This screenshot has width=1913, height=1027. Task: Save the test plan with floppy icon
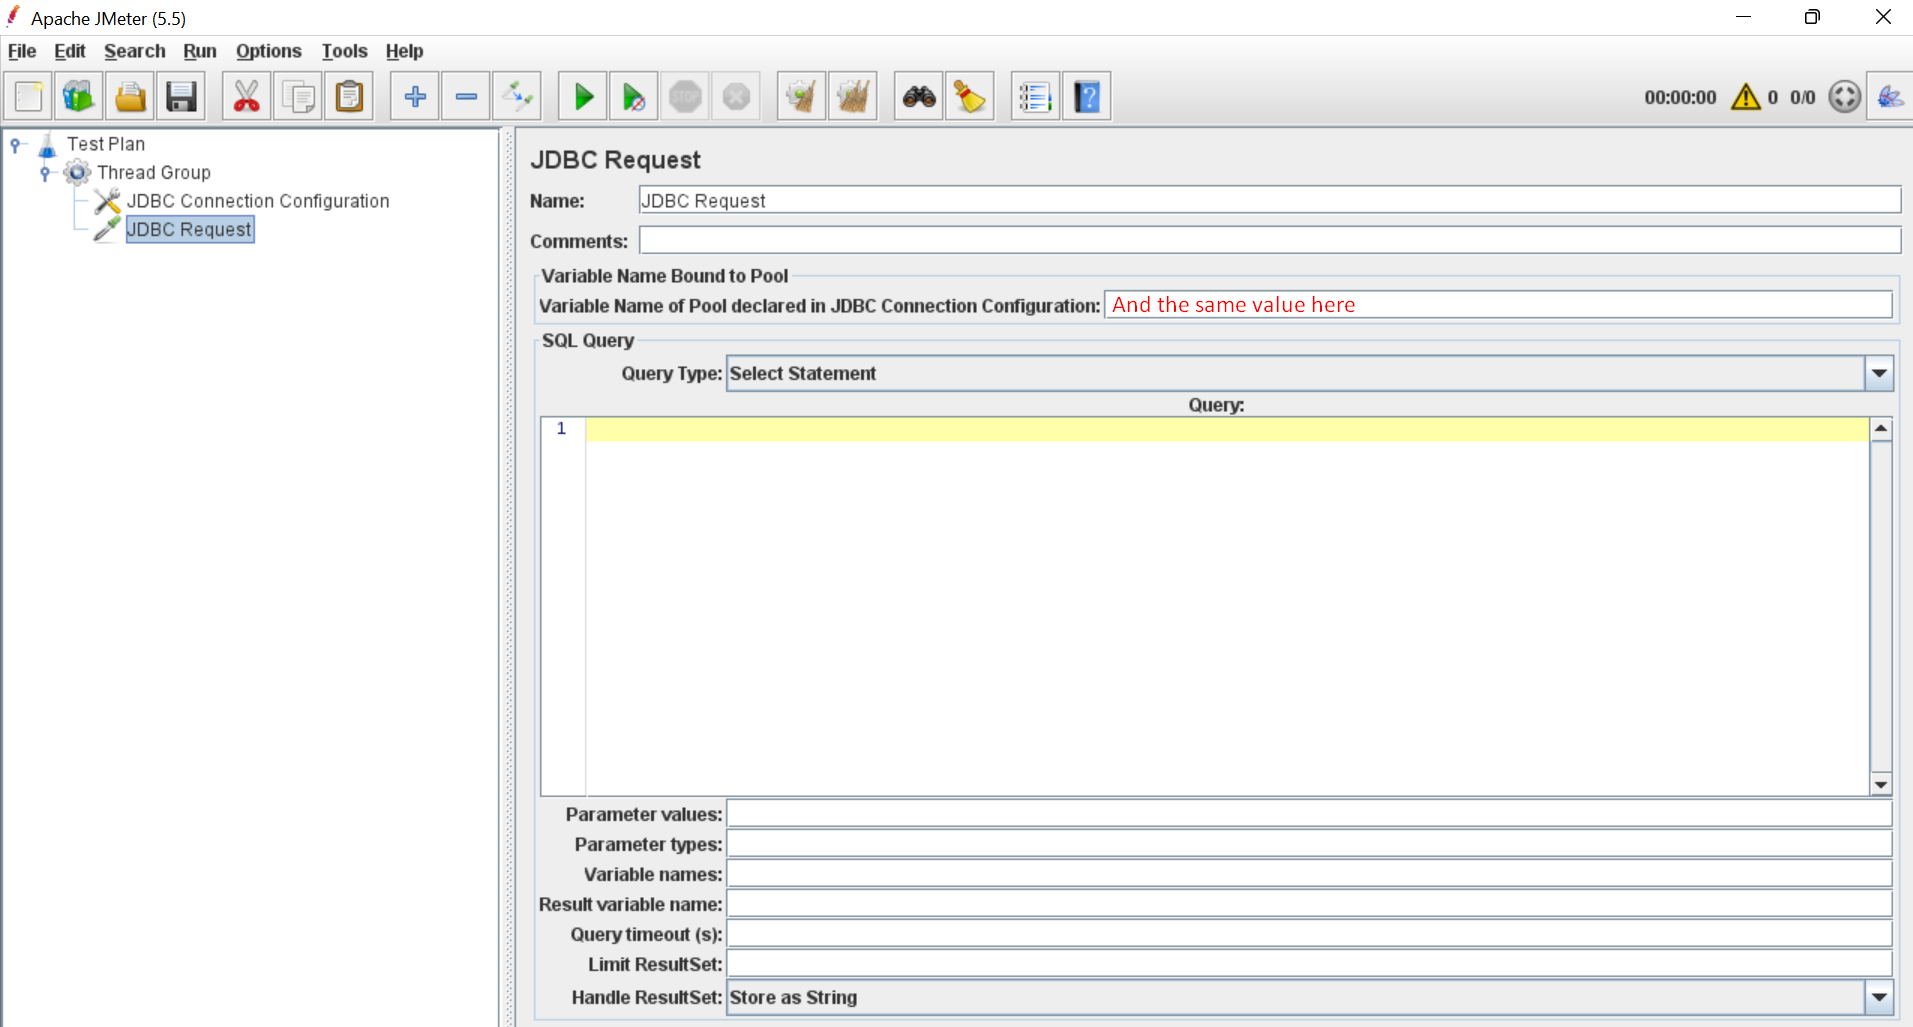click(x=181, y=97)
